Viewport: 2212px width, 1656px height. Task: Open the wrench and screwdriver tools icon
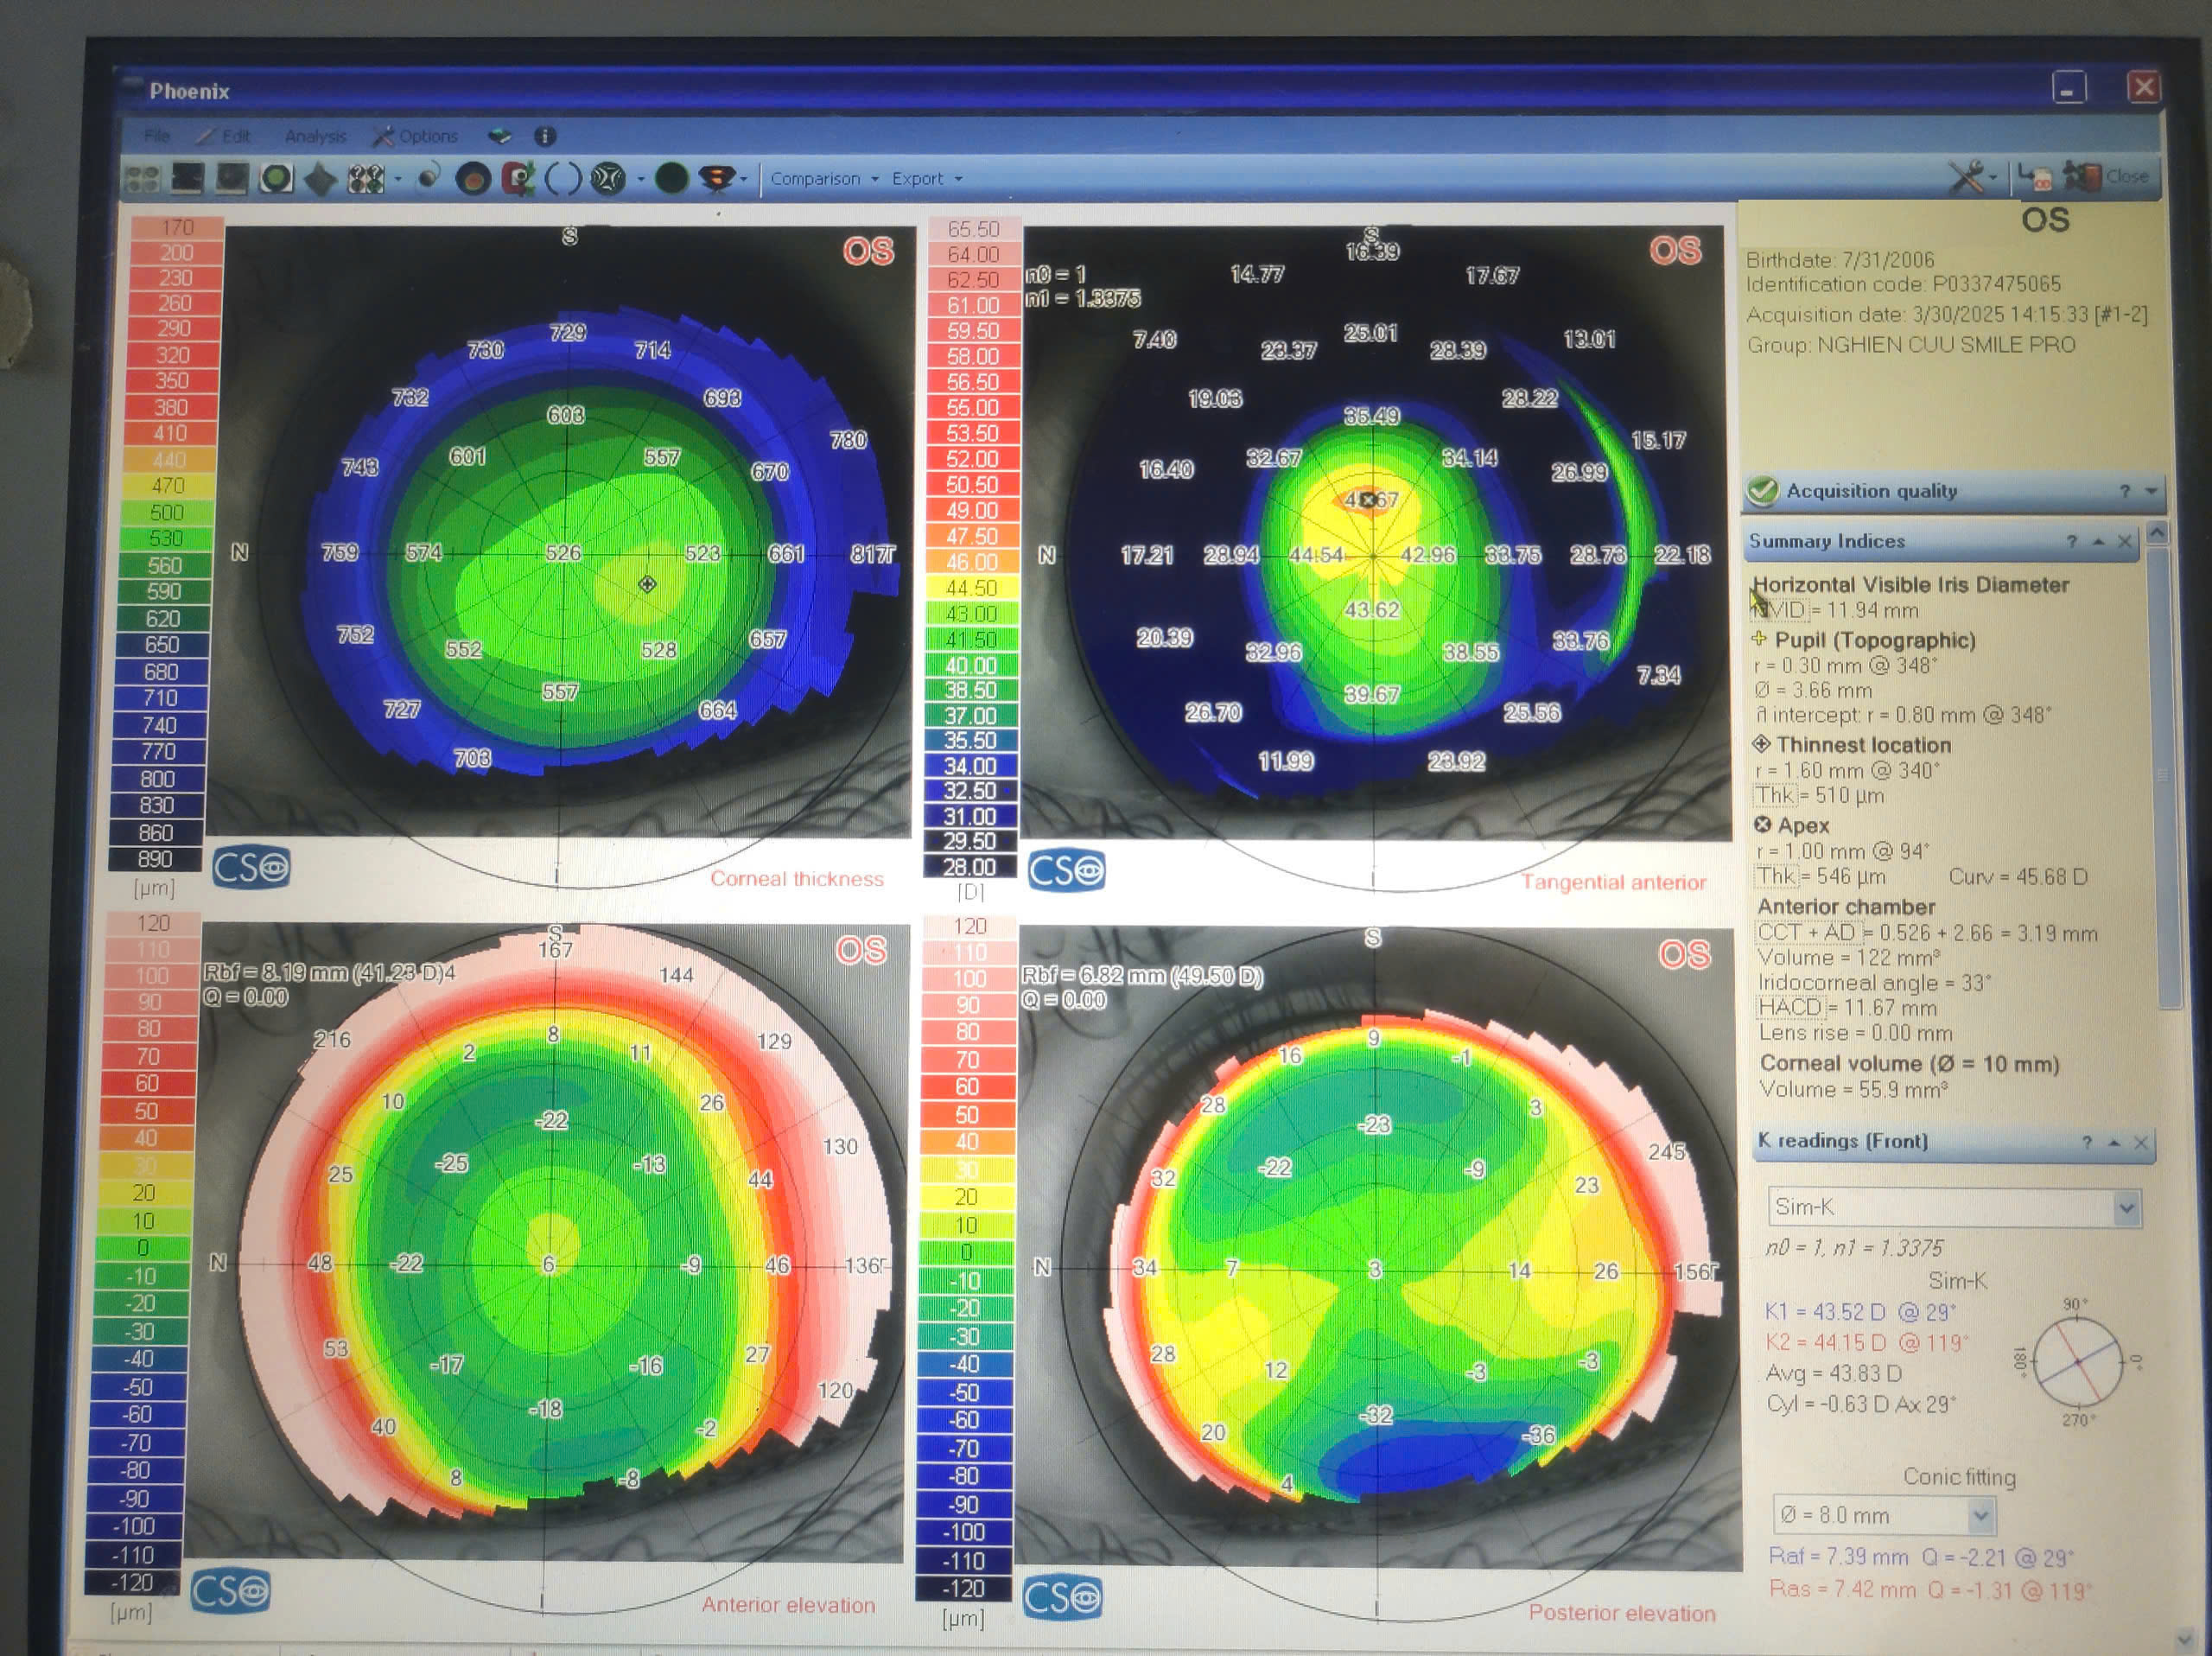(1966, 177)
